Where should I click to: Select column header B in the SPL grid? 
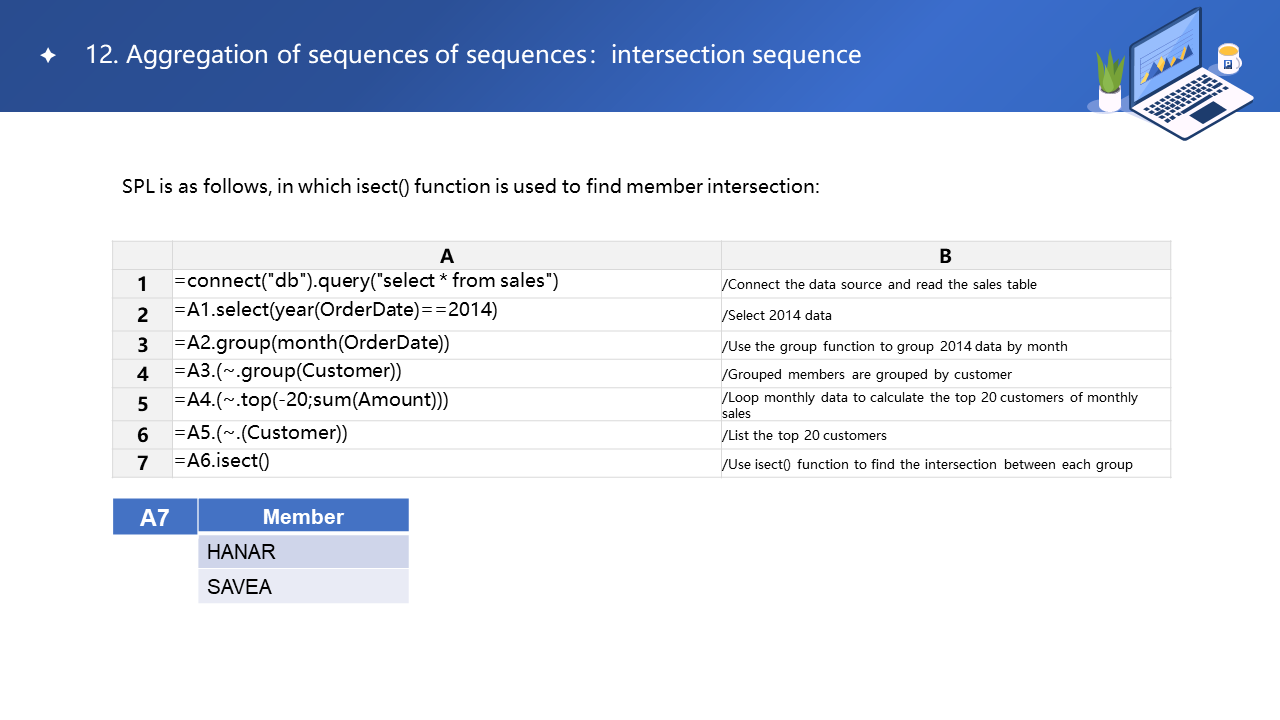tap(945, 256)
